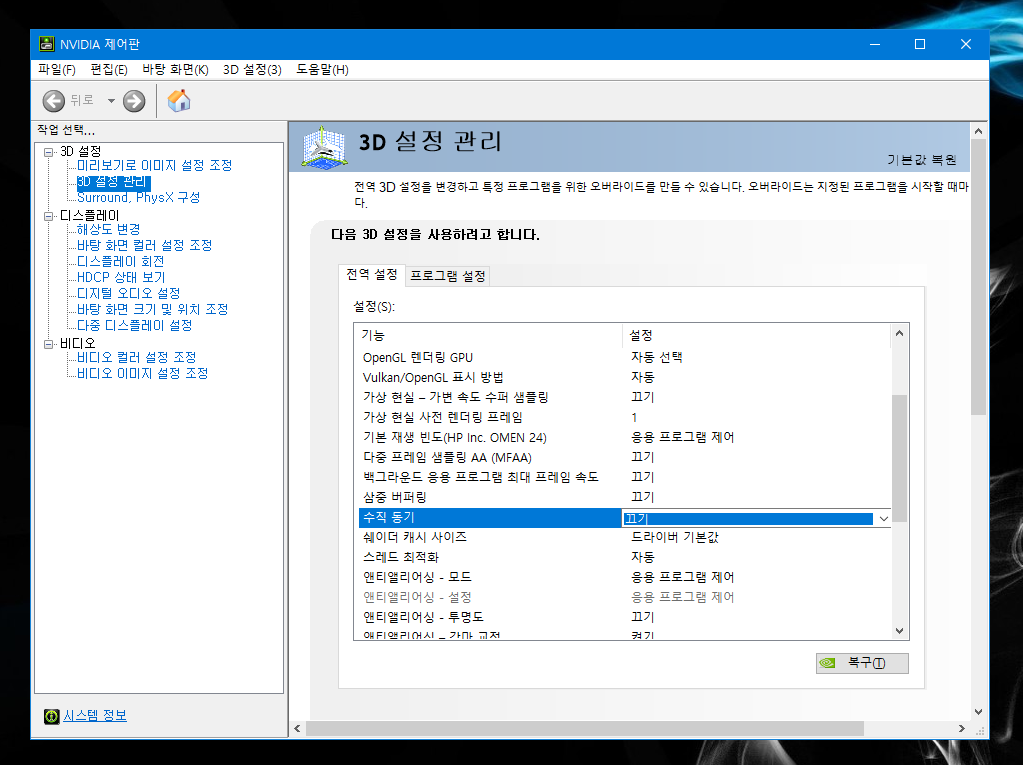Image resolution: width=1023 pixels, height=765 pixels.
Task: Select 미리보기로 이미지 설정 조정
Action: 155,166
